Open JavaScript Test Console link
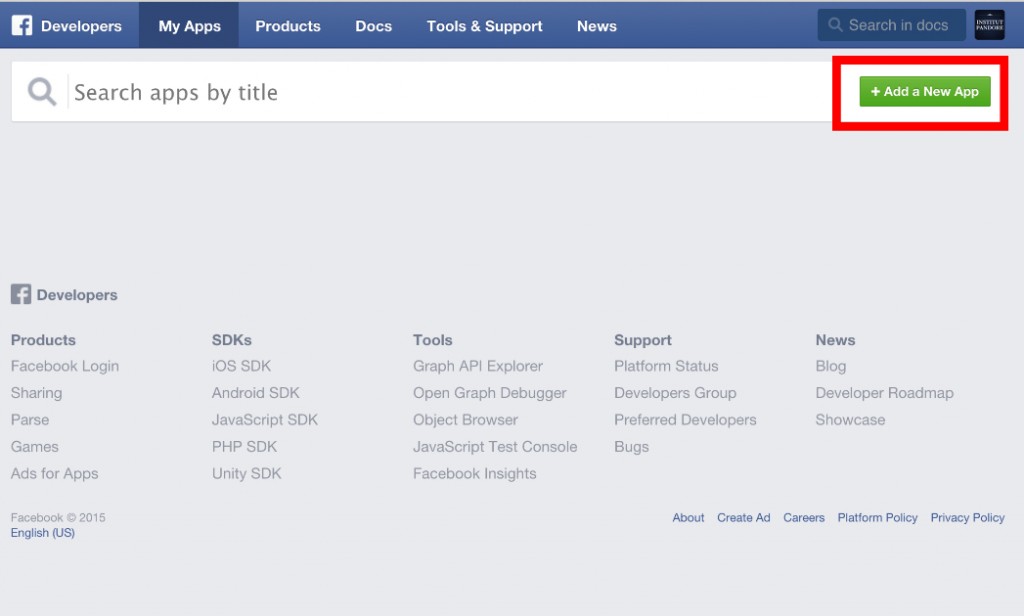 pyautogui.click(x=495, y=447)
